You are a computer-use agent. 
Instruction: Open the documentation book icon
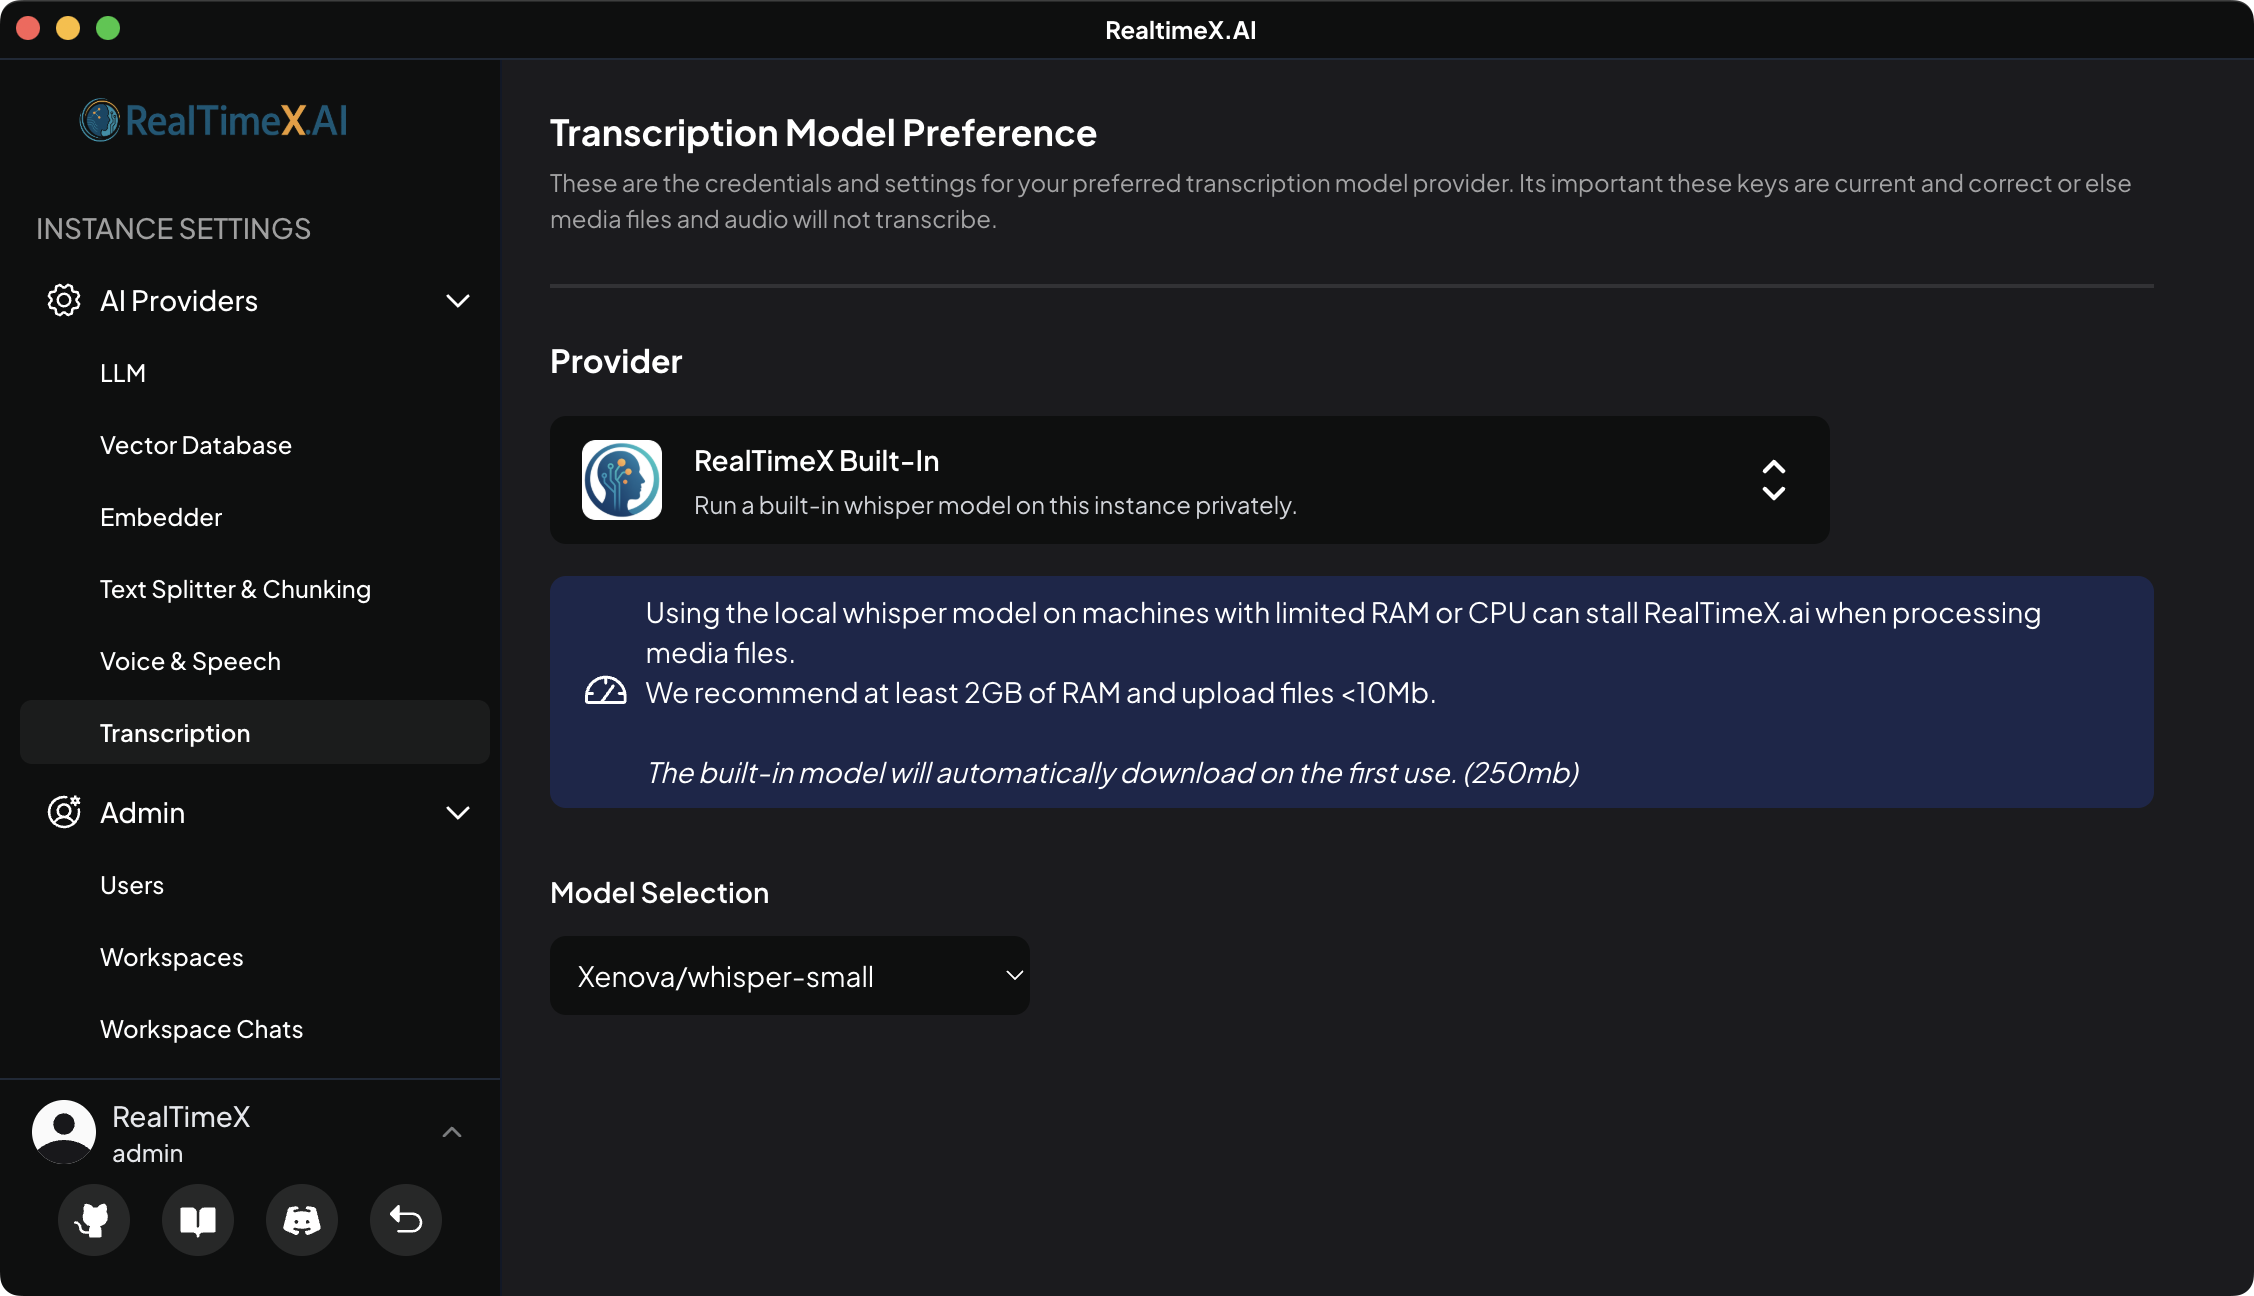(x=197, y=1220)
